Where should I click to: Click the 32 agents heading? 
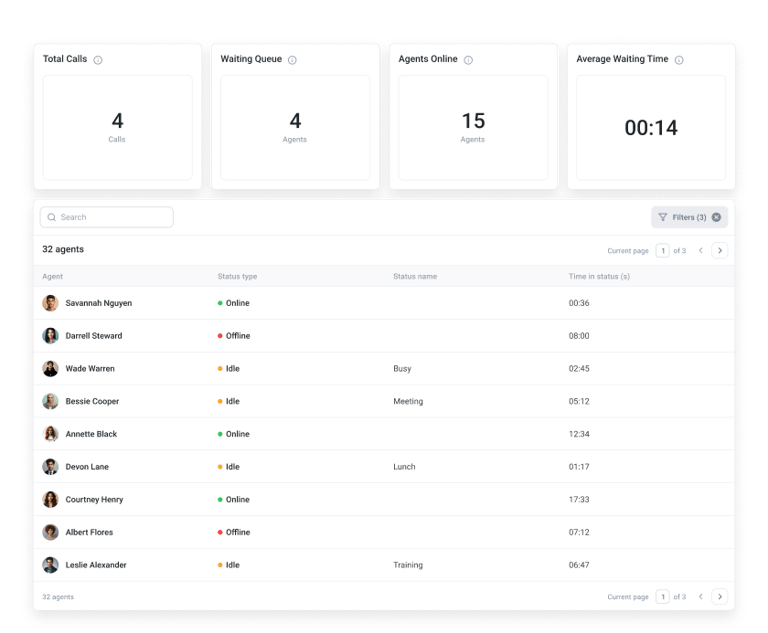[63, 249]
